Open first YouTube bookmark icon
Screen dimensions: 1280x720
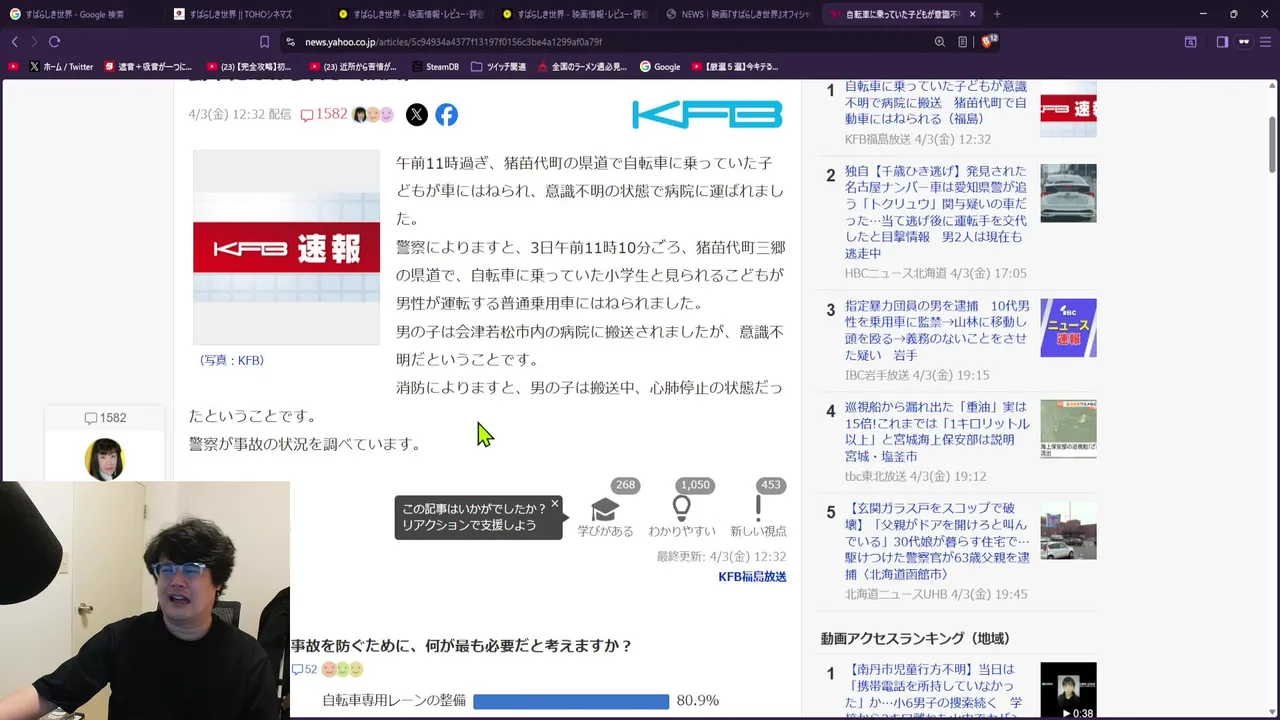[12, 67]
